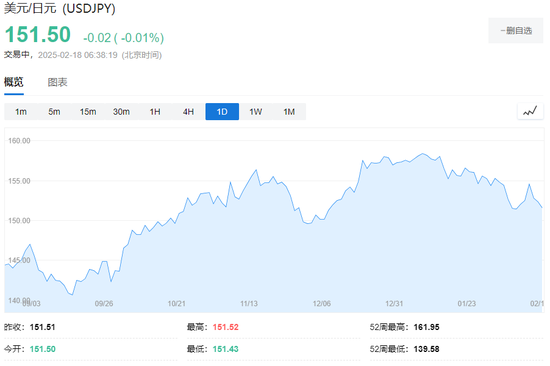Select the 1m interval
550x366 pixels.
click(x=21, y=112)
